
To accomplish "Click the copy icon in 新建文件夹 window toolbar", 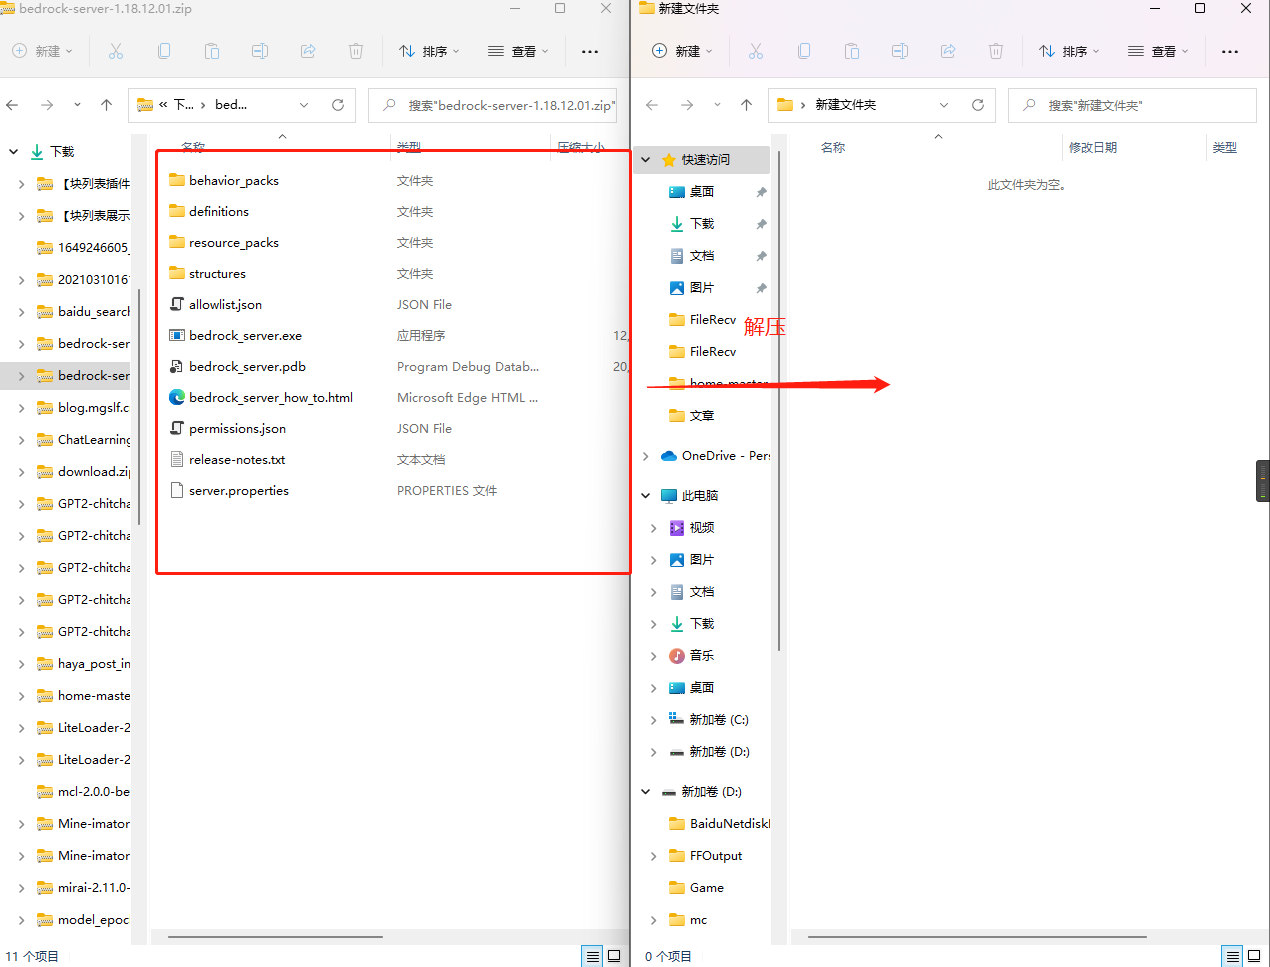I will (804, 51).
